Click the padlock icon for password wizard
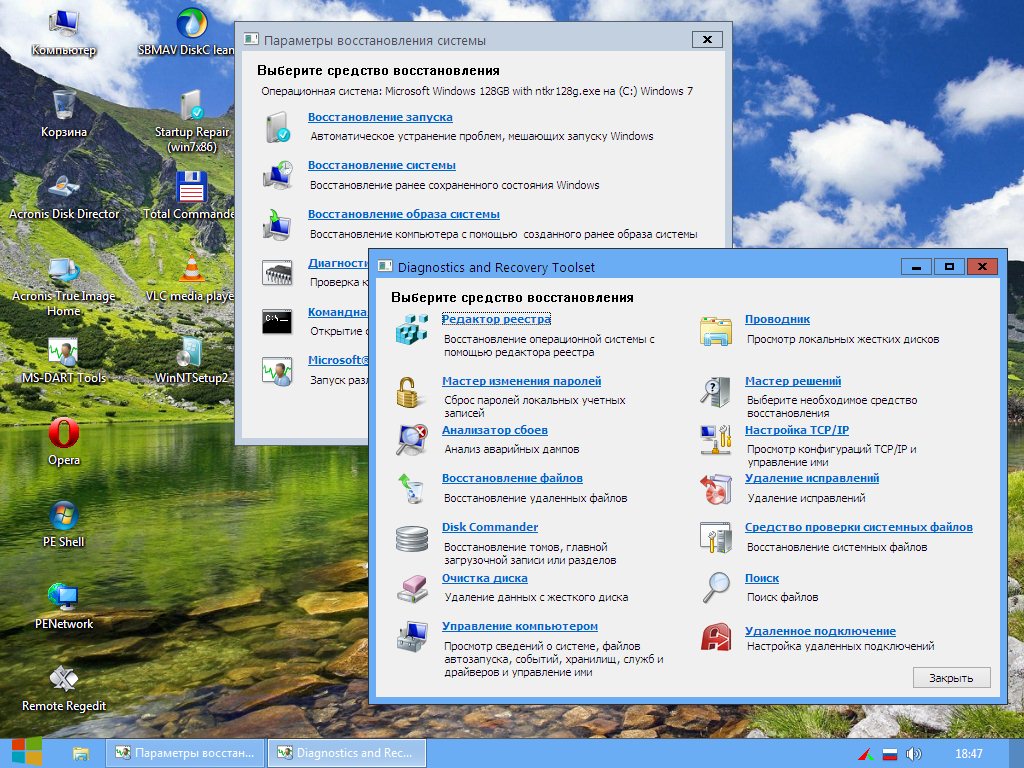The width and height of the screenshot is (1024, 768). (408, 391)
